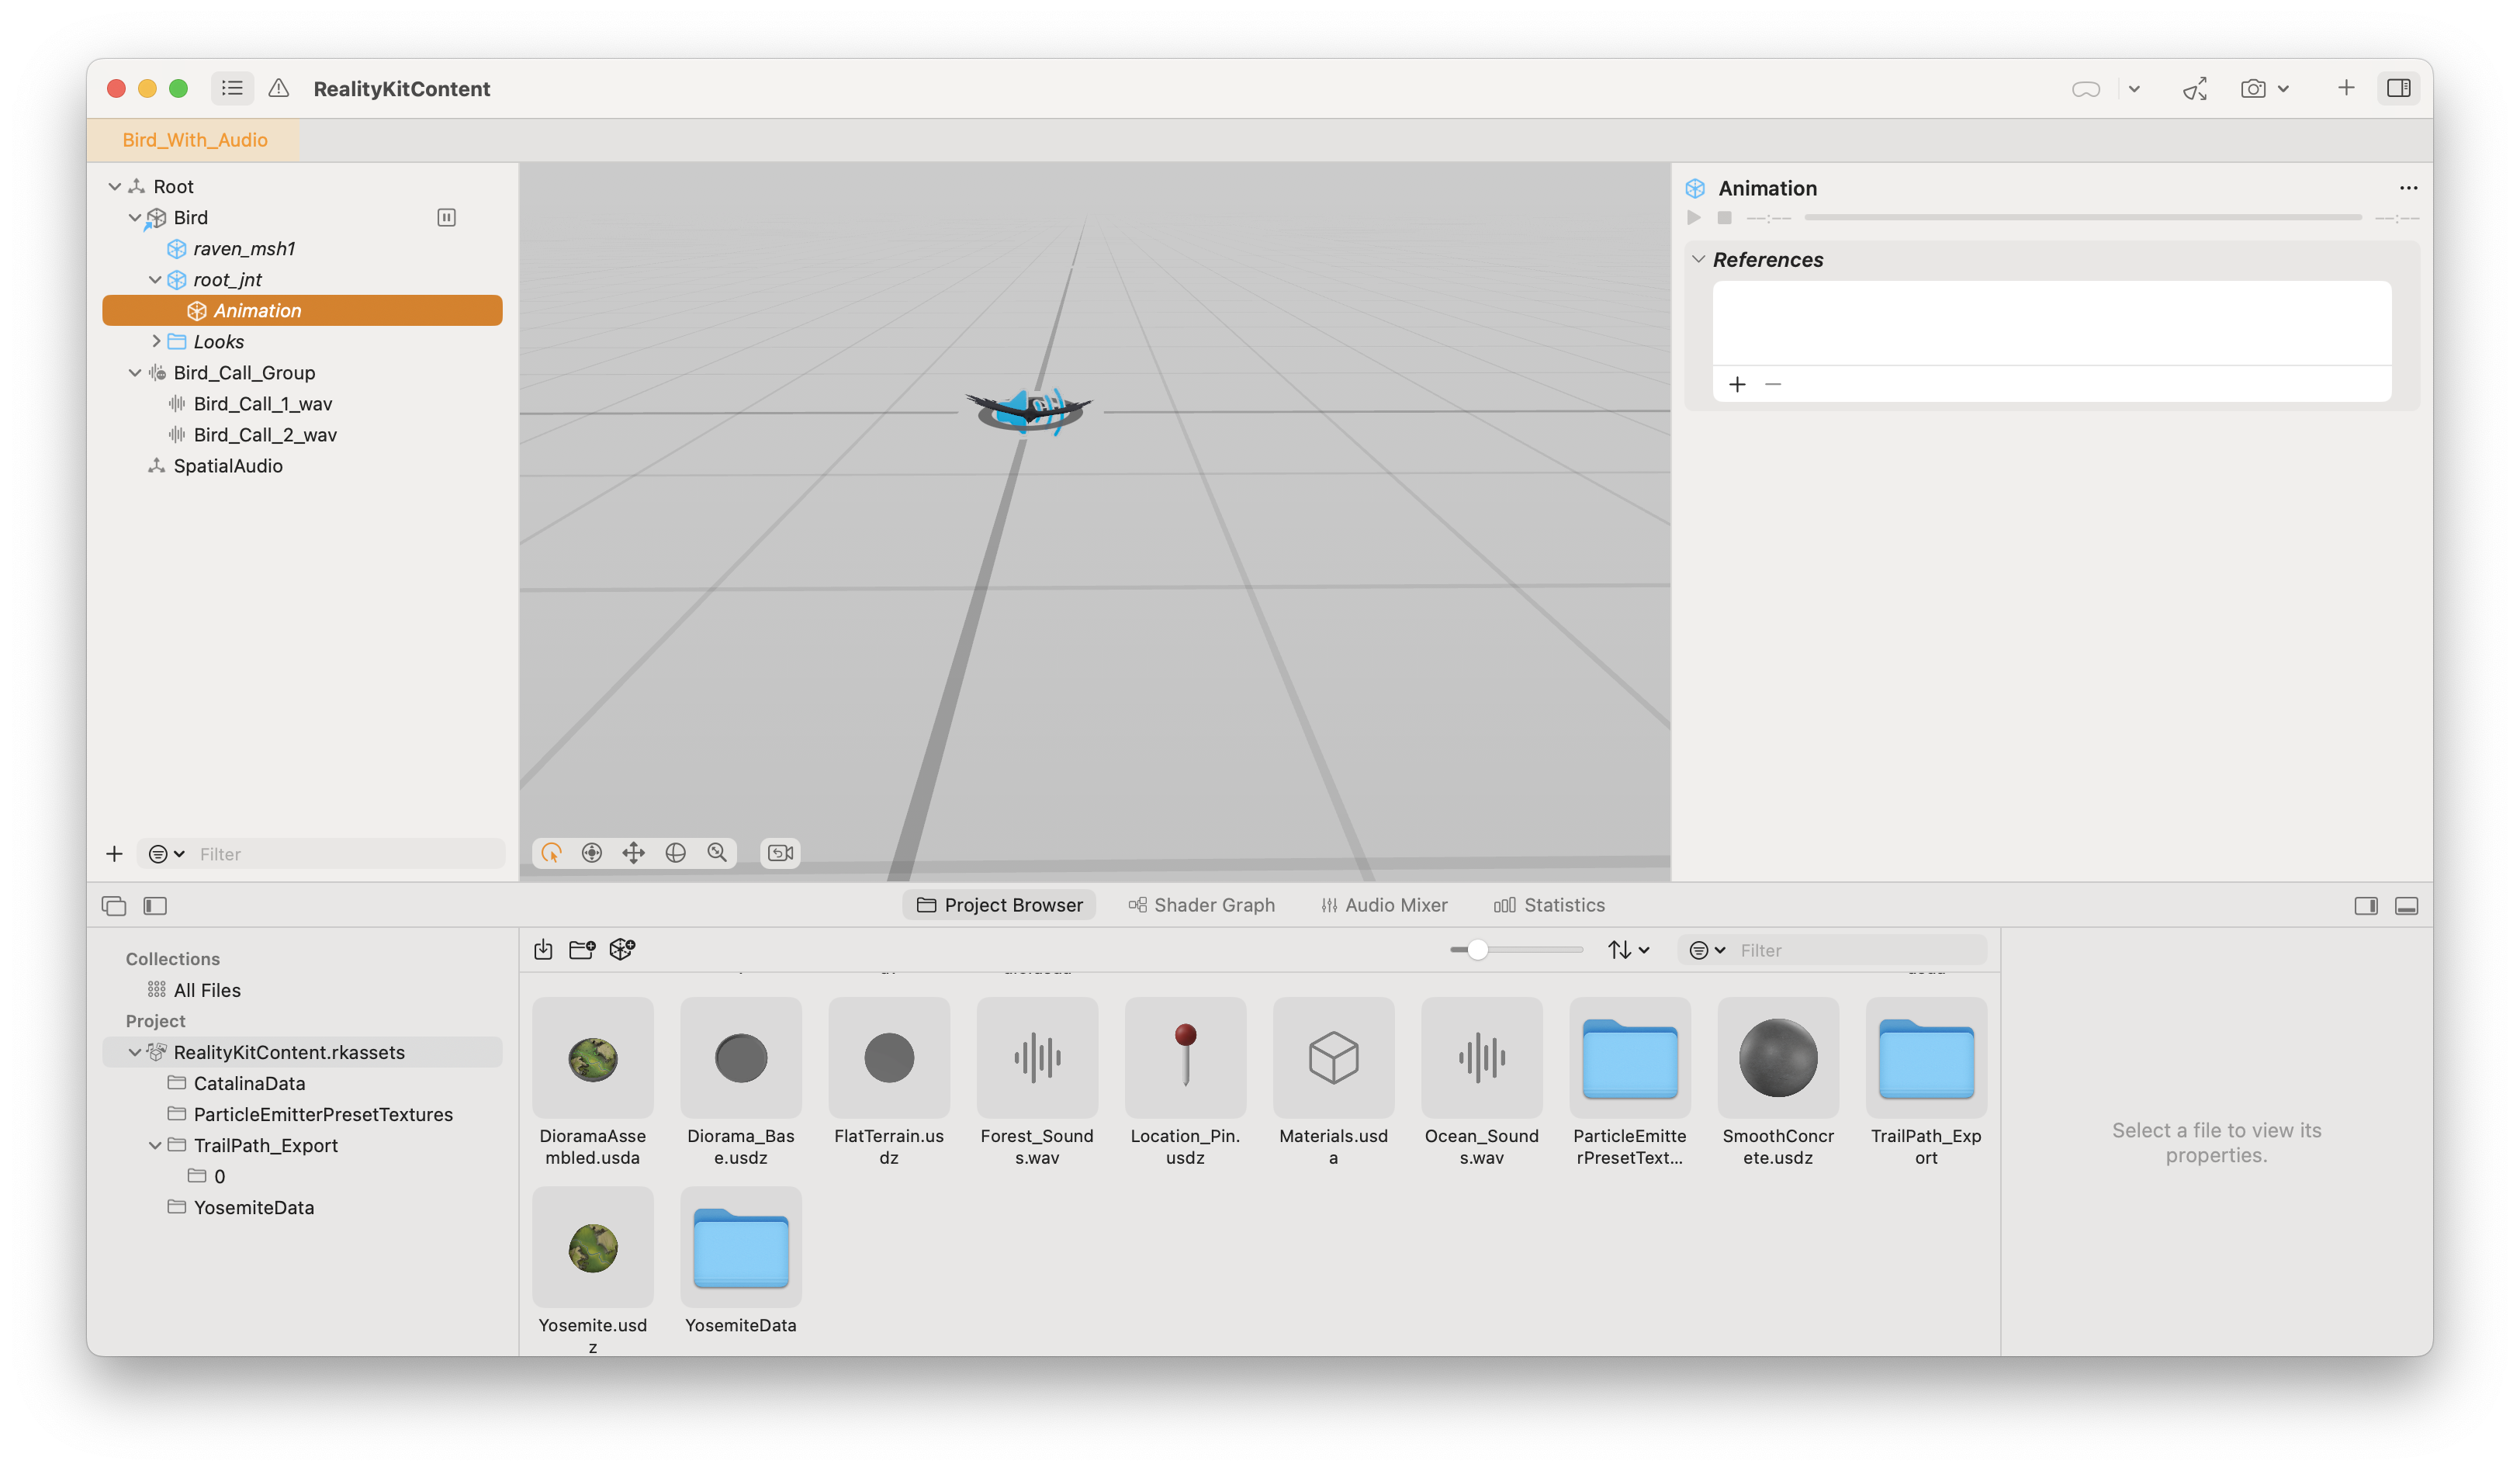Select the pan move tool icon
Screen dimensions: 2520x1471
coord(633,853)
